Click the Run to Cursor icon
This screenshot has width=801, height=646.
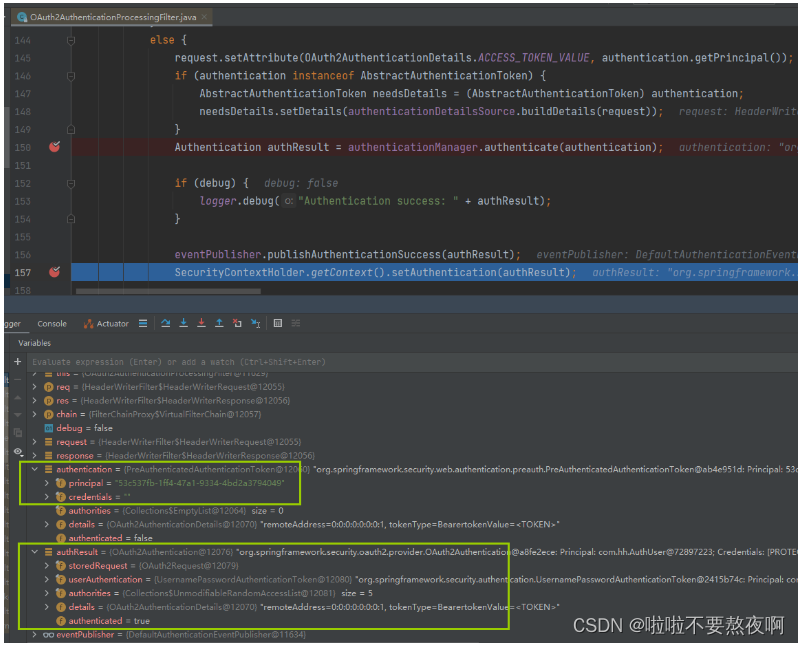click(255, 324)
